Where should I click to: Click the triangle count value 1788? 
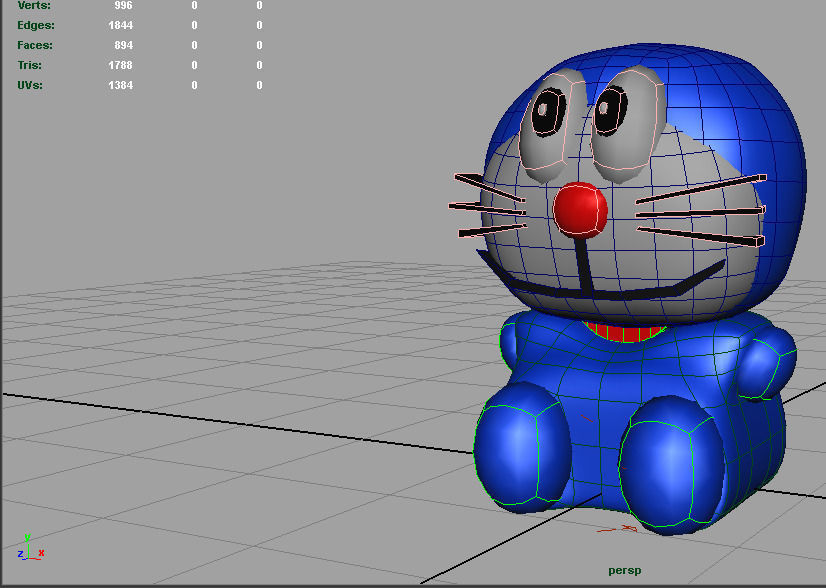(x=121, y=65)
